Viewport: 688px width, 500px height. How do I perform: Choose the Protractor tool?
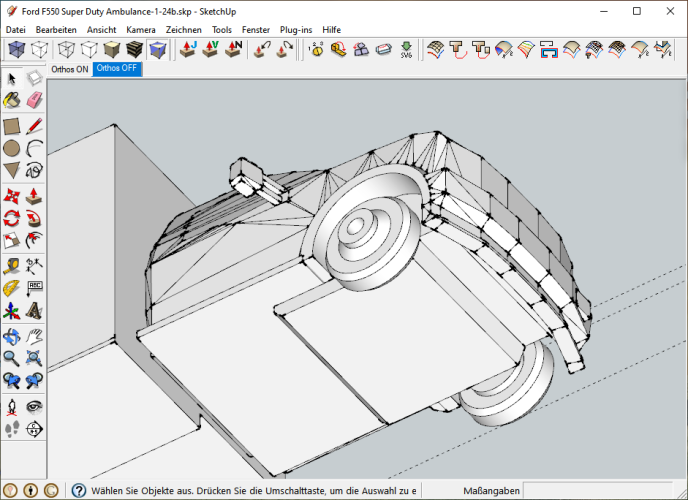click(12, 288)
